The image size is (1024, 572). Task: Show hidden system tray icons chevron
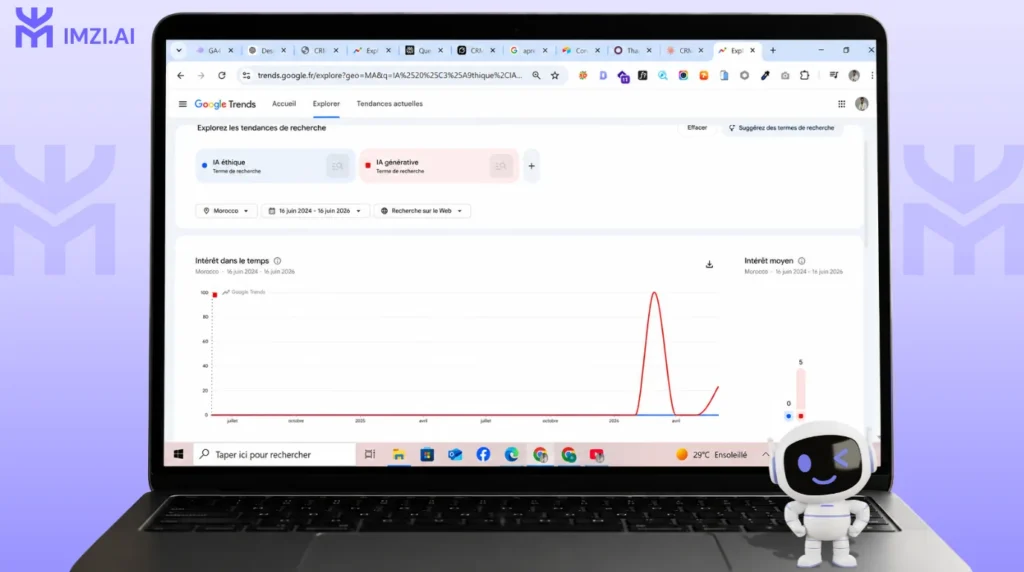click(765, 454)
